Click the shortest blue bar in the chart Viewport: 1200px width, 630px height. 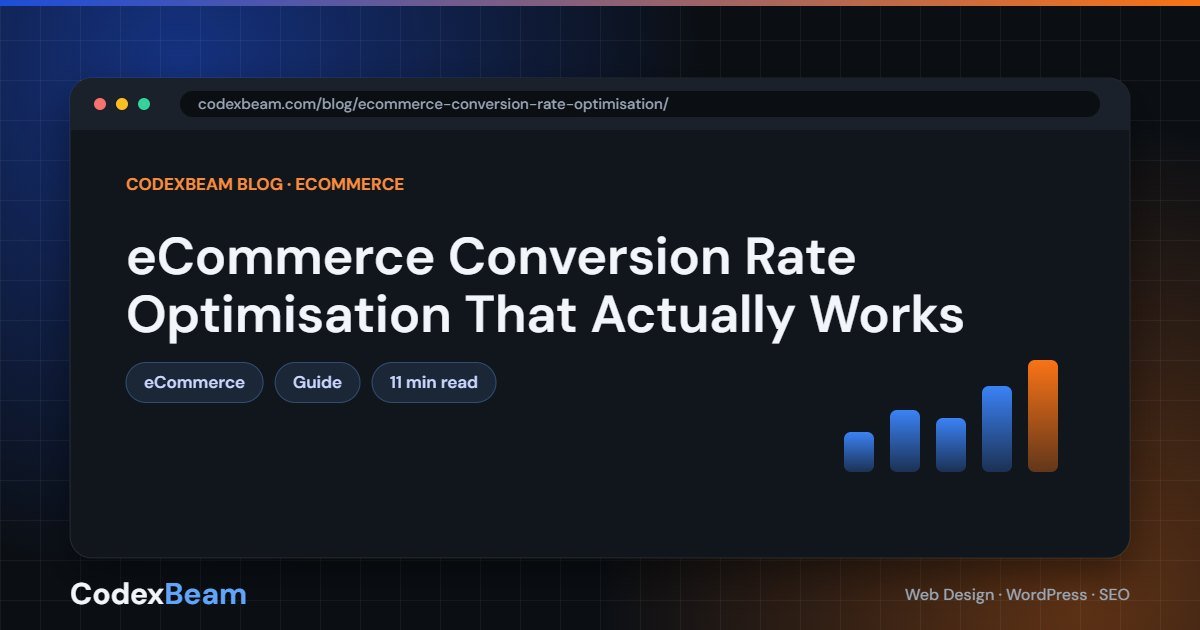(859, 452)
